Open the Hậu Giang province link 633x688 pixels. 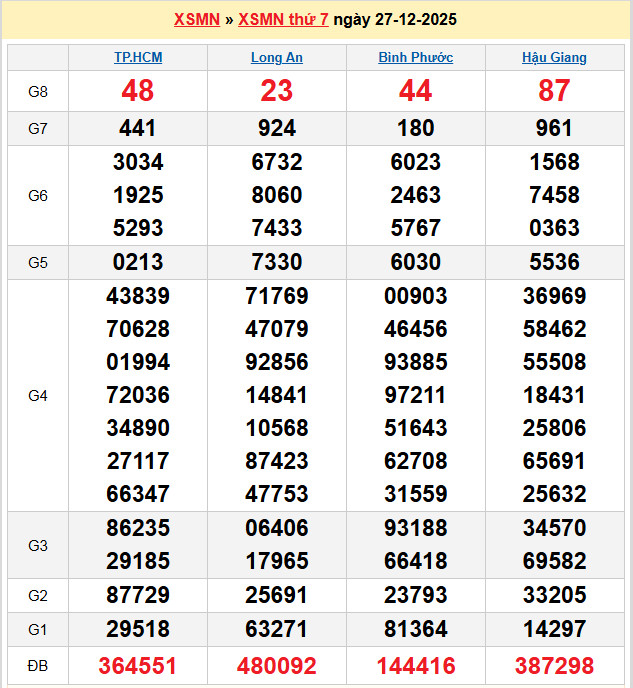click(x=554, y=58)
